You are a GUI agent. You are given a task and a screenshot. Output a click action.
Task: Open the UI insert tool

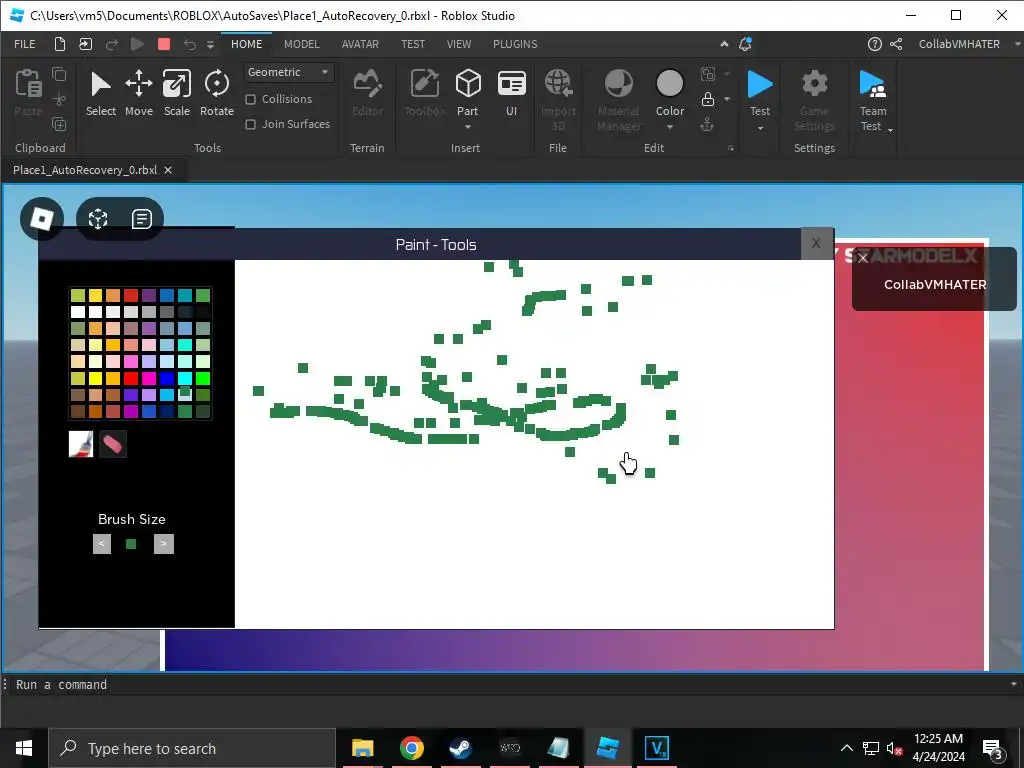[511, 93]
